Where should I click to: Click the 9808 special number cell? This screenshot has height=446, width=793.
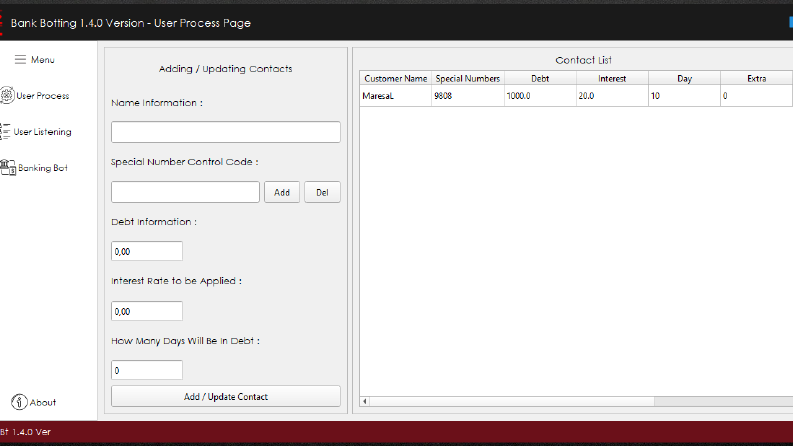point(468,96)
